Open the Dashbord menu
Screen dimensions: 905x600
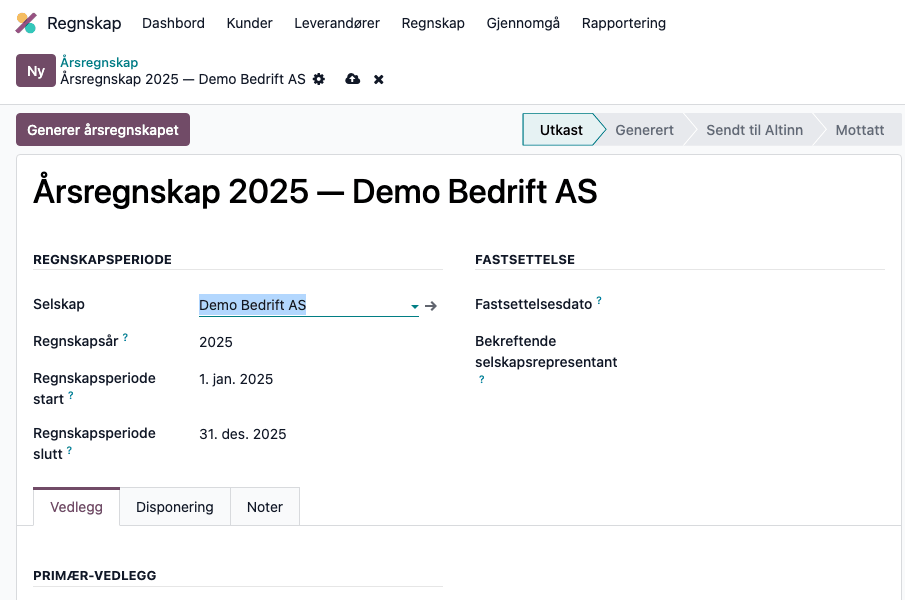(x=173, y=23)
